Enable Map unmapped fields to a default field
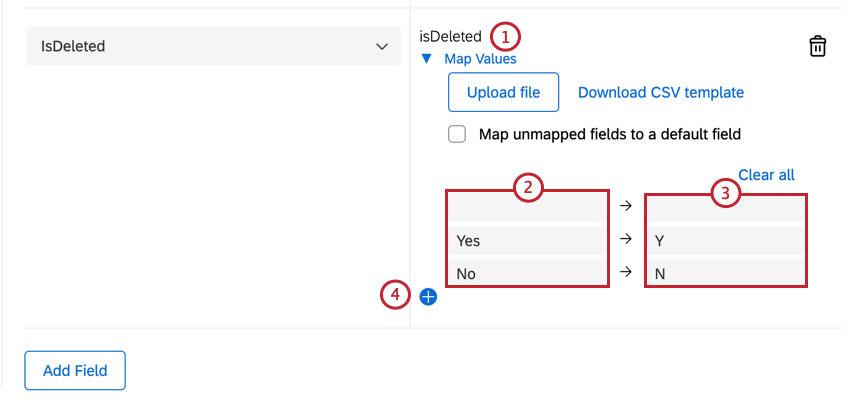Viewport: 850px width, 400px height. (x=458, y=134)
